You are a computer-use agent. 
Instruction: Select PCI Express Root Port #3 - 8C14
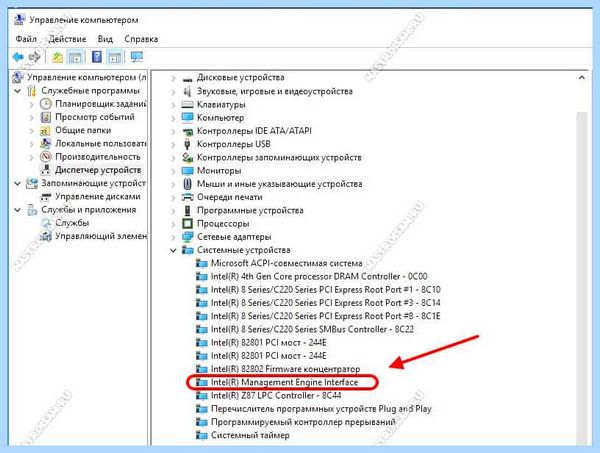(326, 303)
